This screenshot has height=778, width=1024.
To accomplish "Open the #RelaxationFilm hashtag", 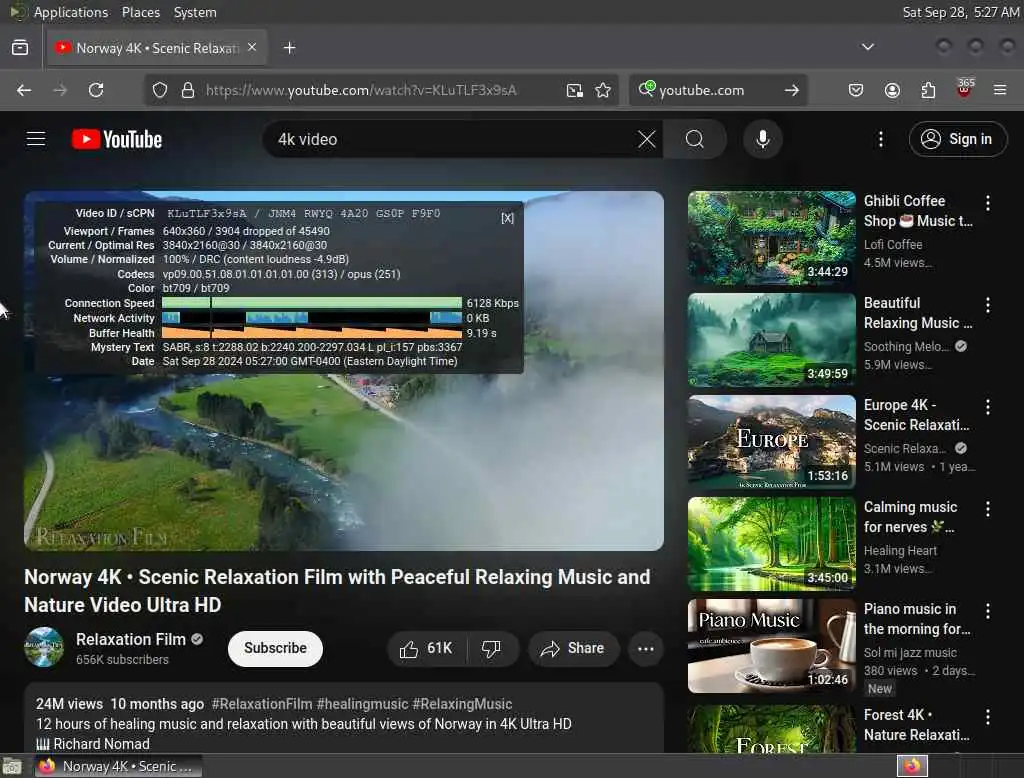I will click(262, 704).
